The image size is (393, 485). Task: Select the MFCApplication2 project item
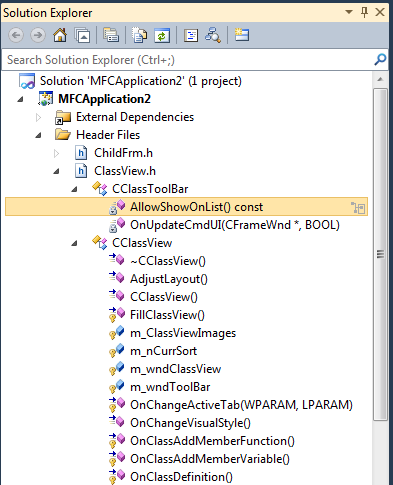(x=104, y=99)
